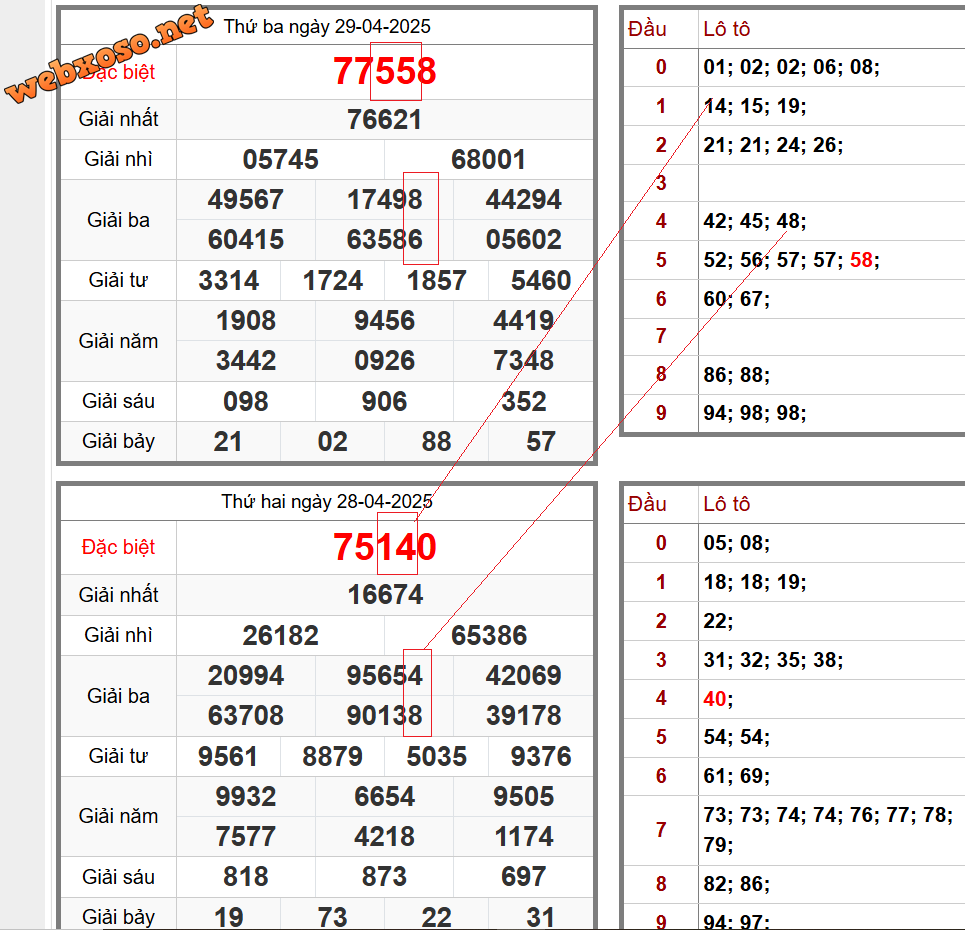Click the Lô tô row "18; 18; 19;"

tap(755, 582)
